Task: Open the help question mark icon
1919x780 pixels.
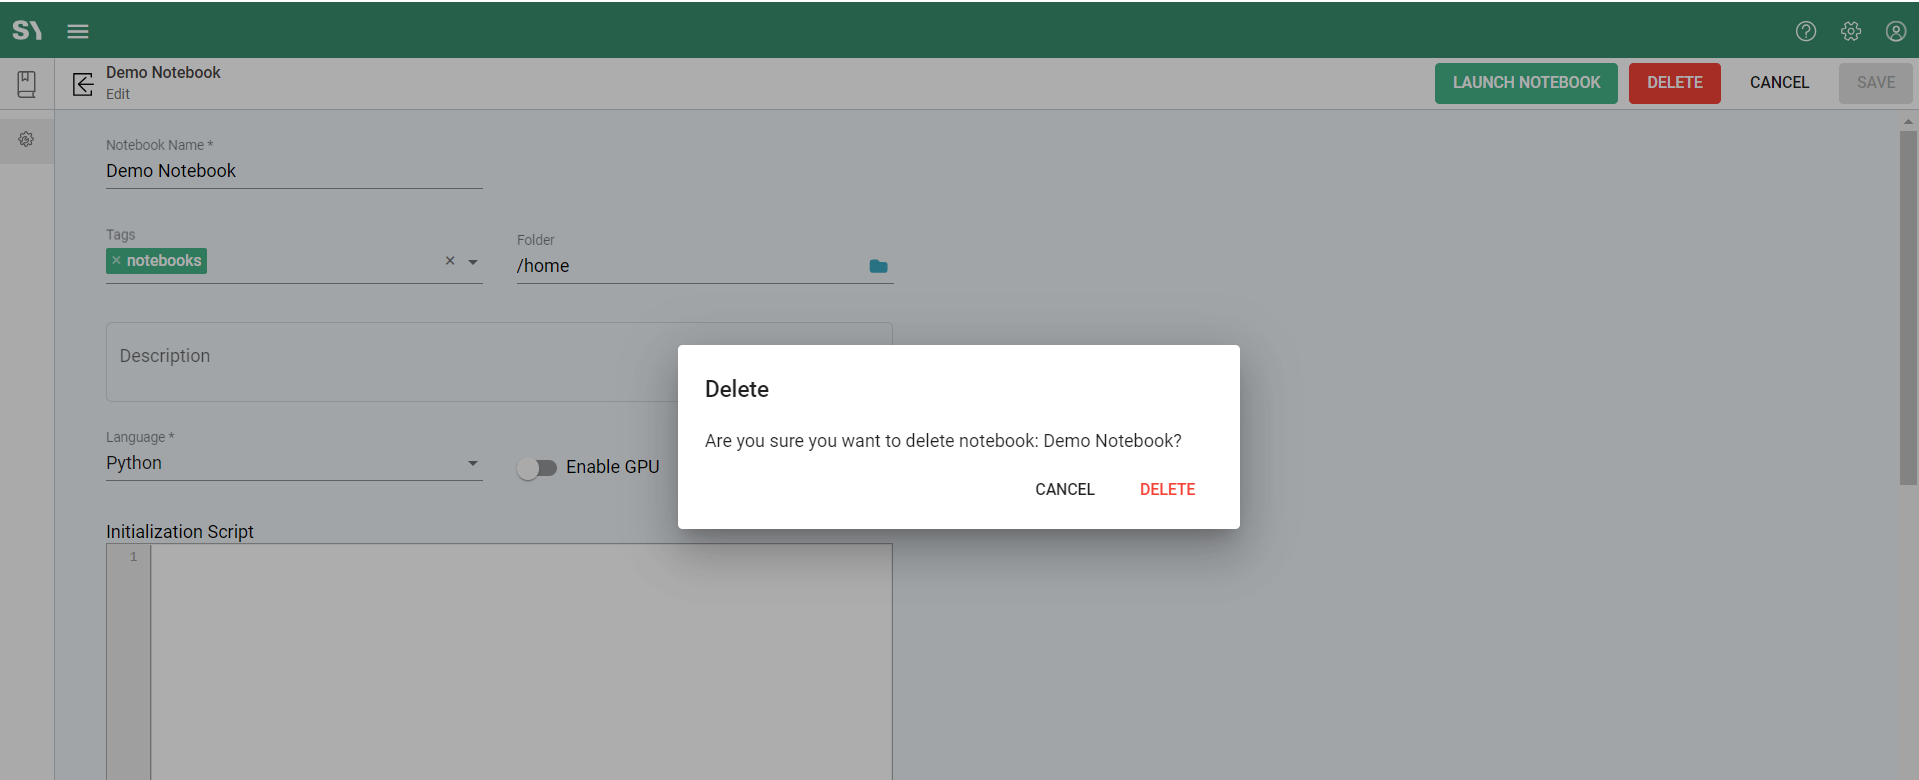Action: coord(1805,31)
